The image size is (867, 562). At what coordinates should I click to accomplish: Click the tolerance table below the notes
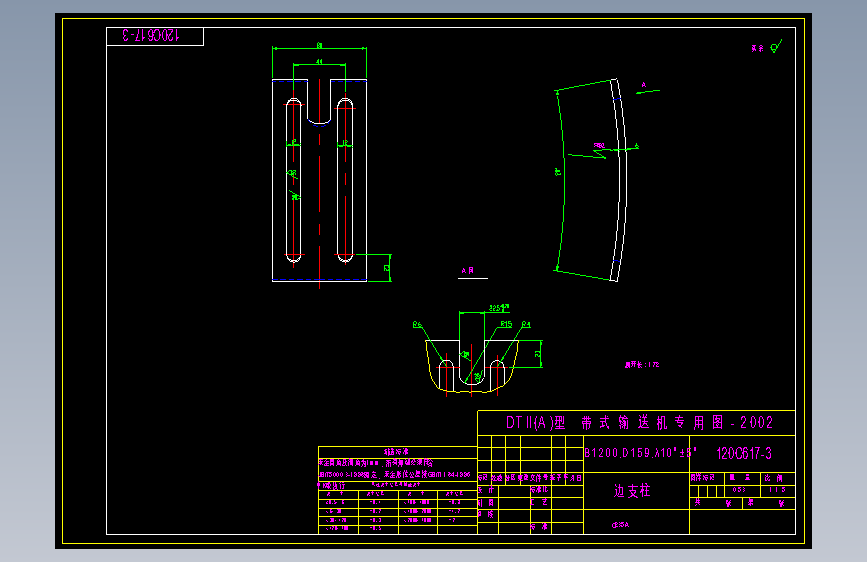[x=398, y=512]
